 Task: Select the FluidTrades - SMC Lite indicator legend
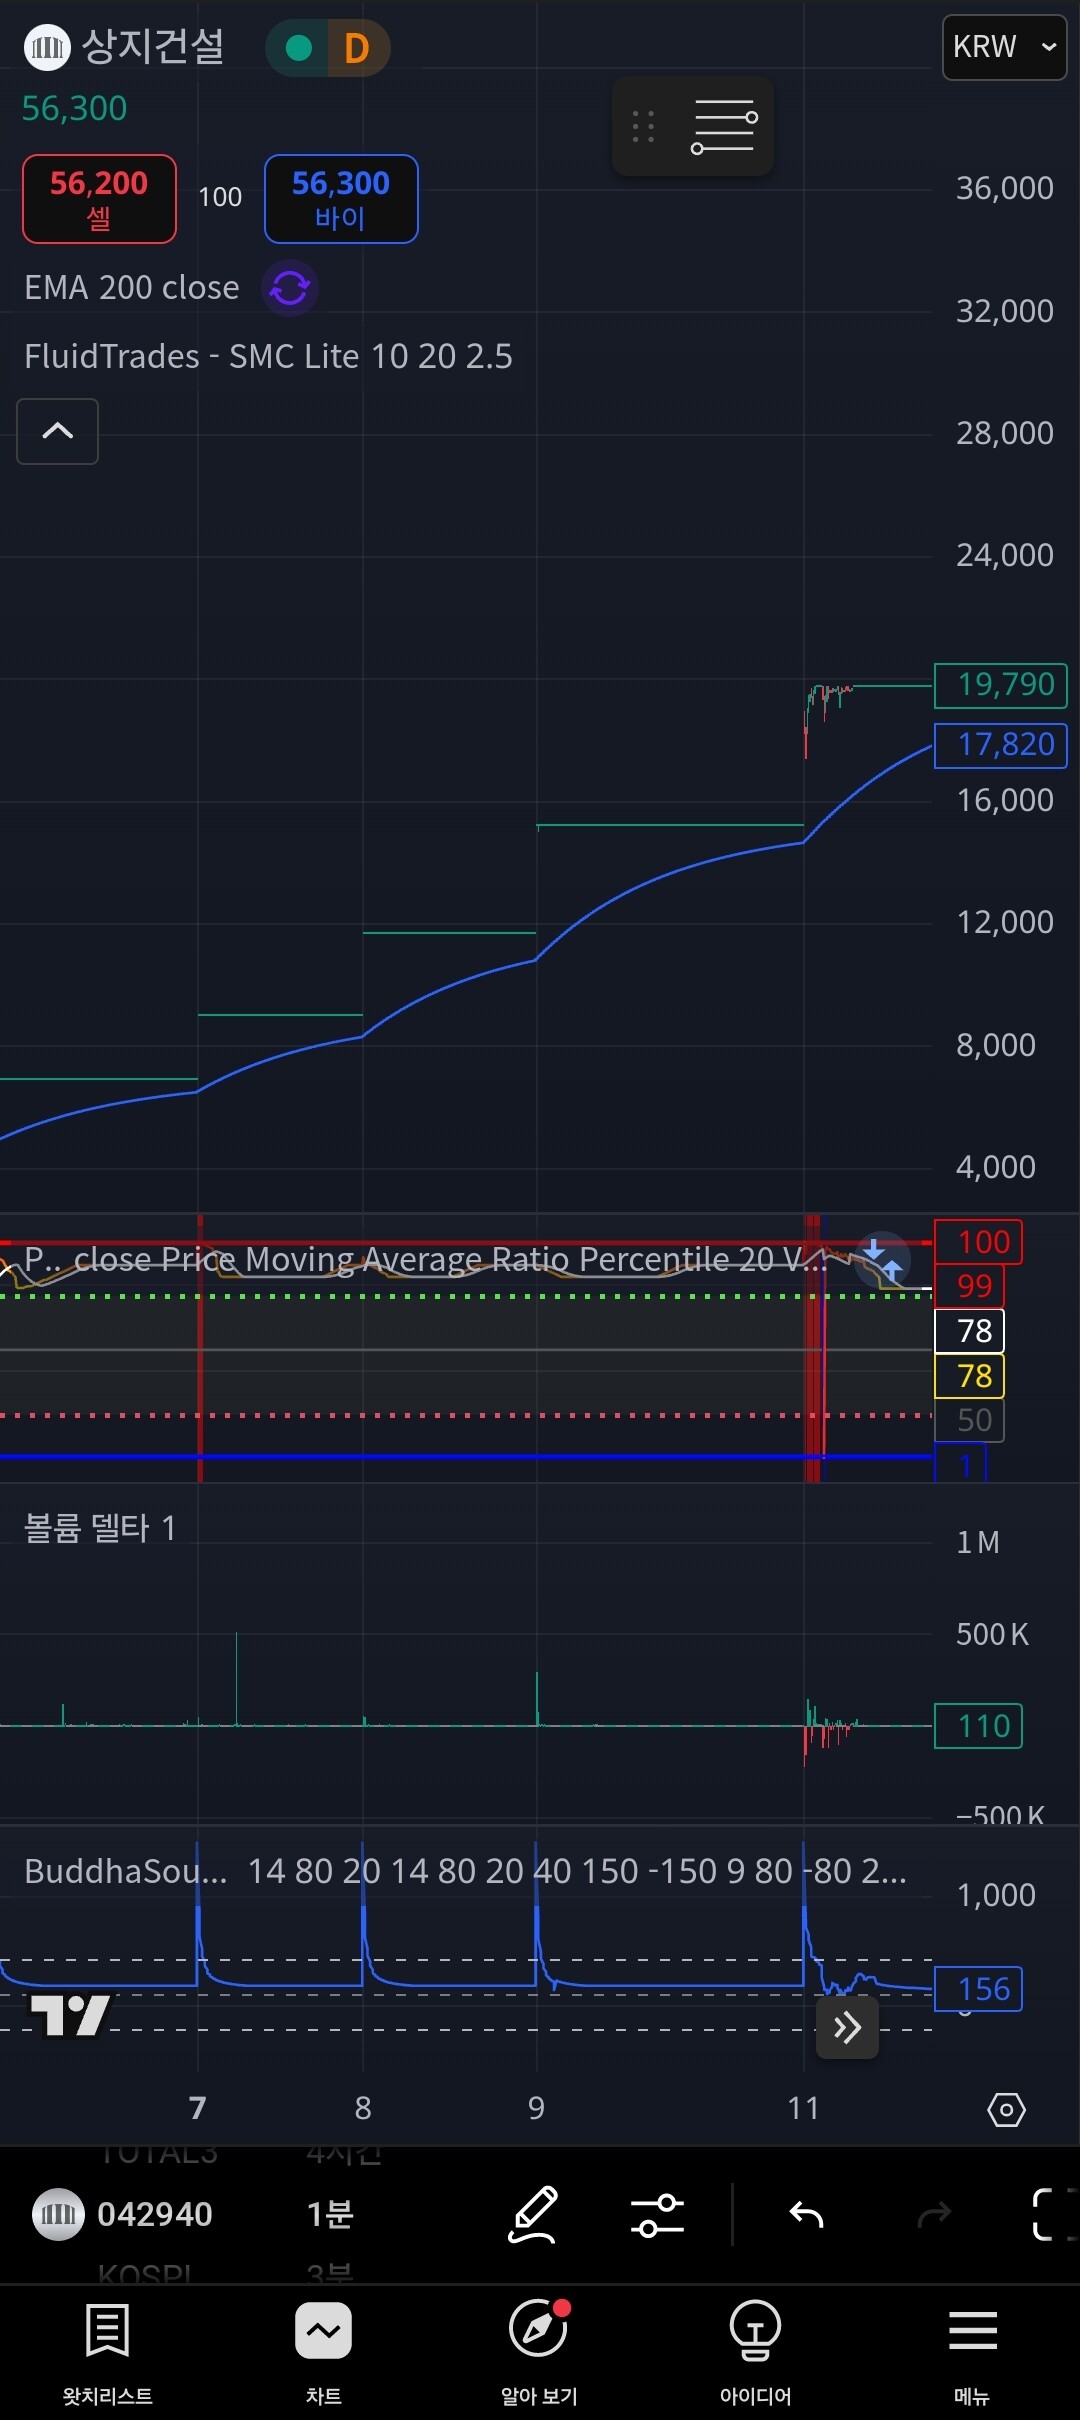coord(268,357)
